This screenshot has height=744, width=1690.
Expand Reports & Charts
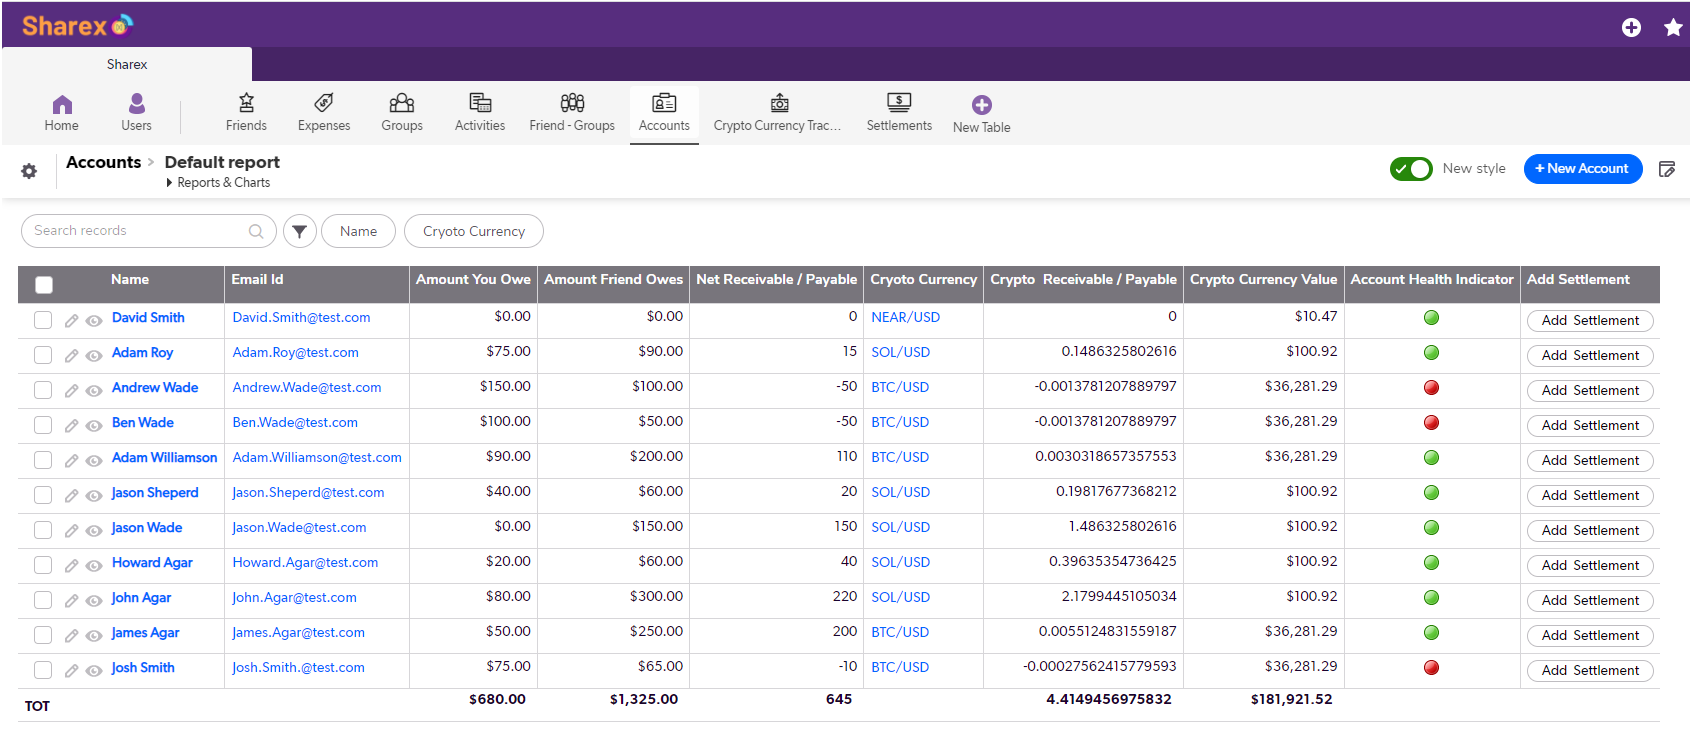(218, 183)
